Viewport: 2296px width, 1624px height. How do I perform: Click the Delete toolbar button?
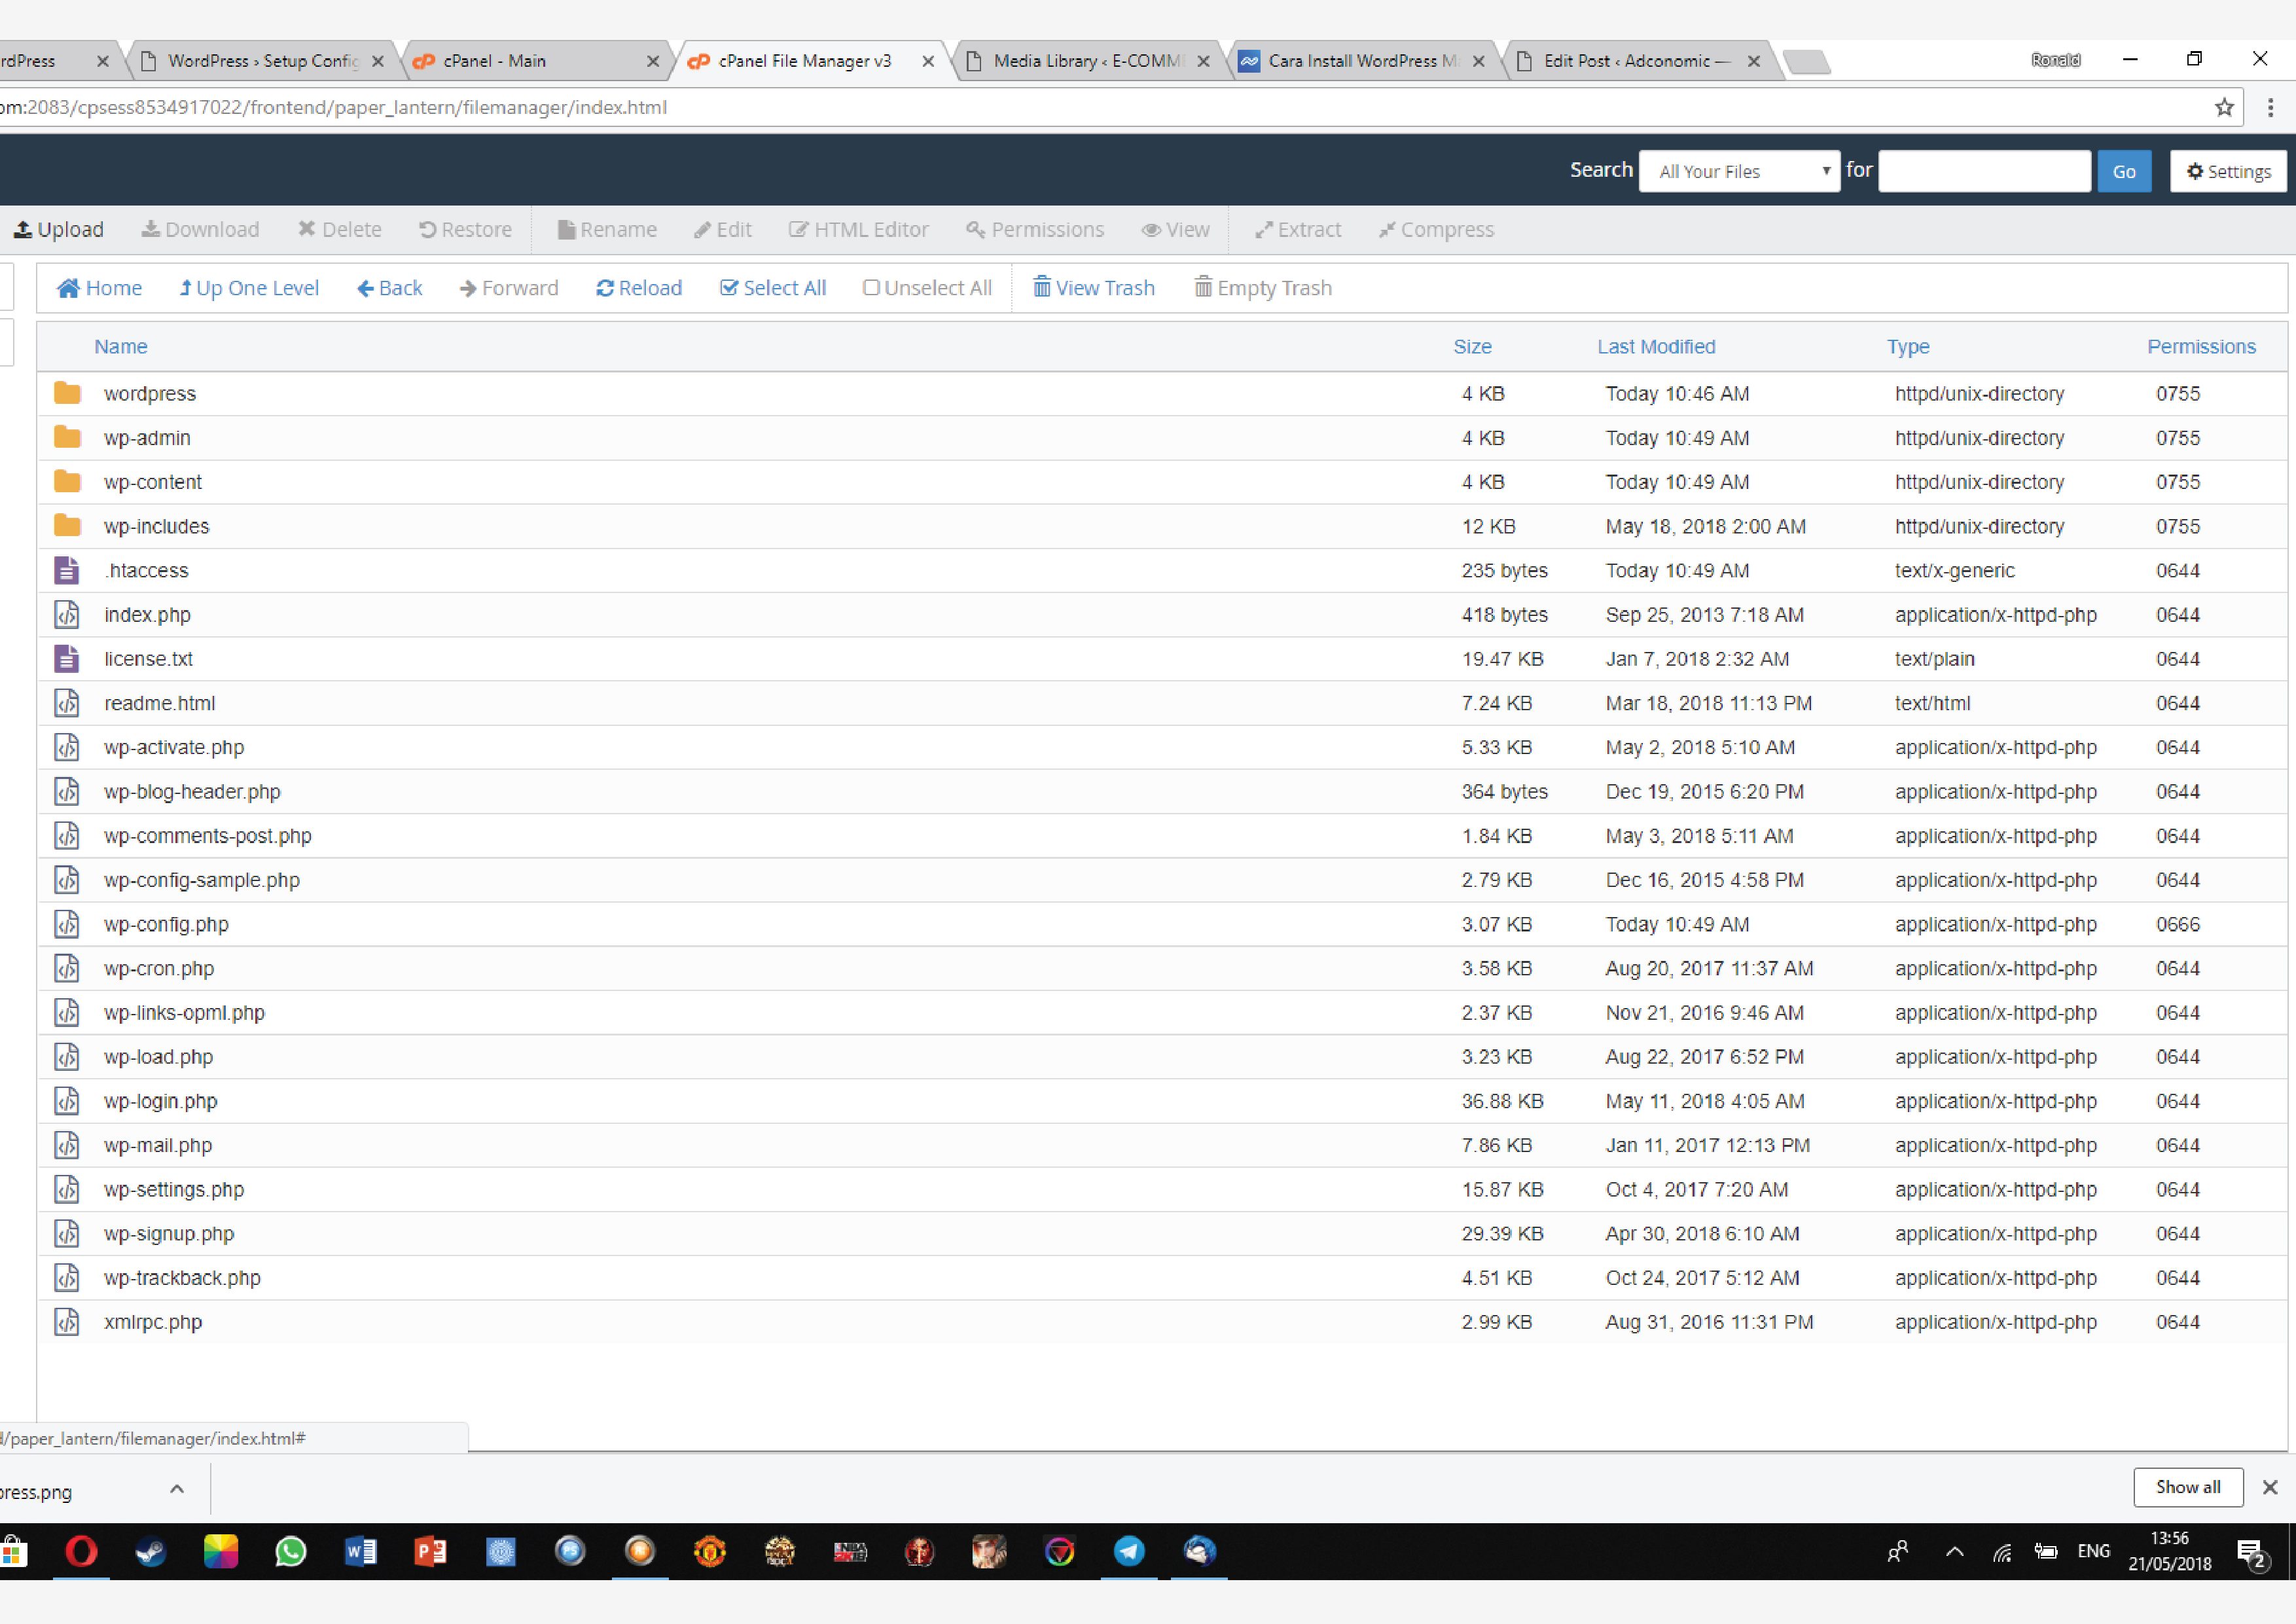(340, 230)
